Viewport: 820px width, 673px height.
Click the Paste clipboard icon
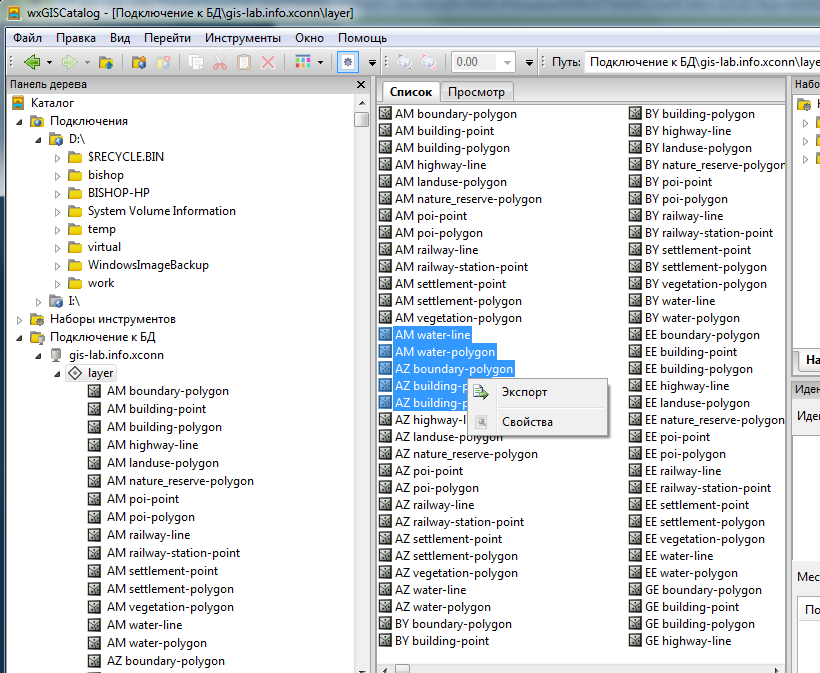244,63
